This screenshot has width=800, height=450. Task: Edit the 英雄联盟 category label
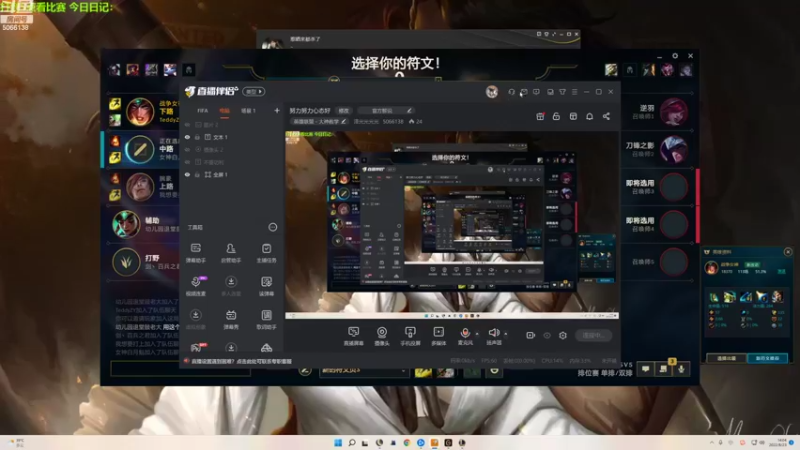coord(319,121)
